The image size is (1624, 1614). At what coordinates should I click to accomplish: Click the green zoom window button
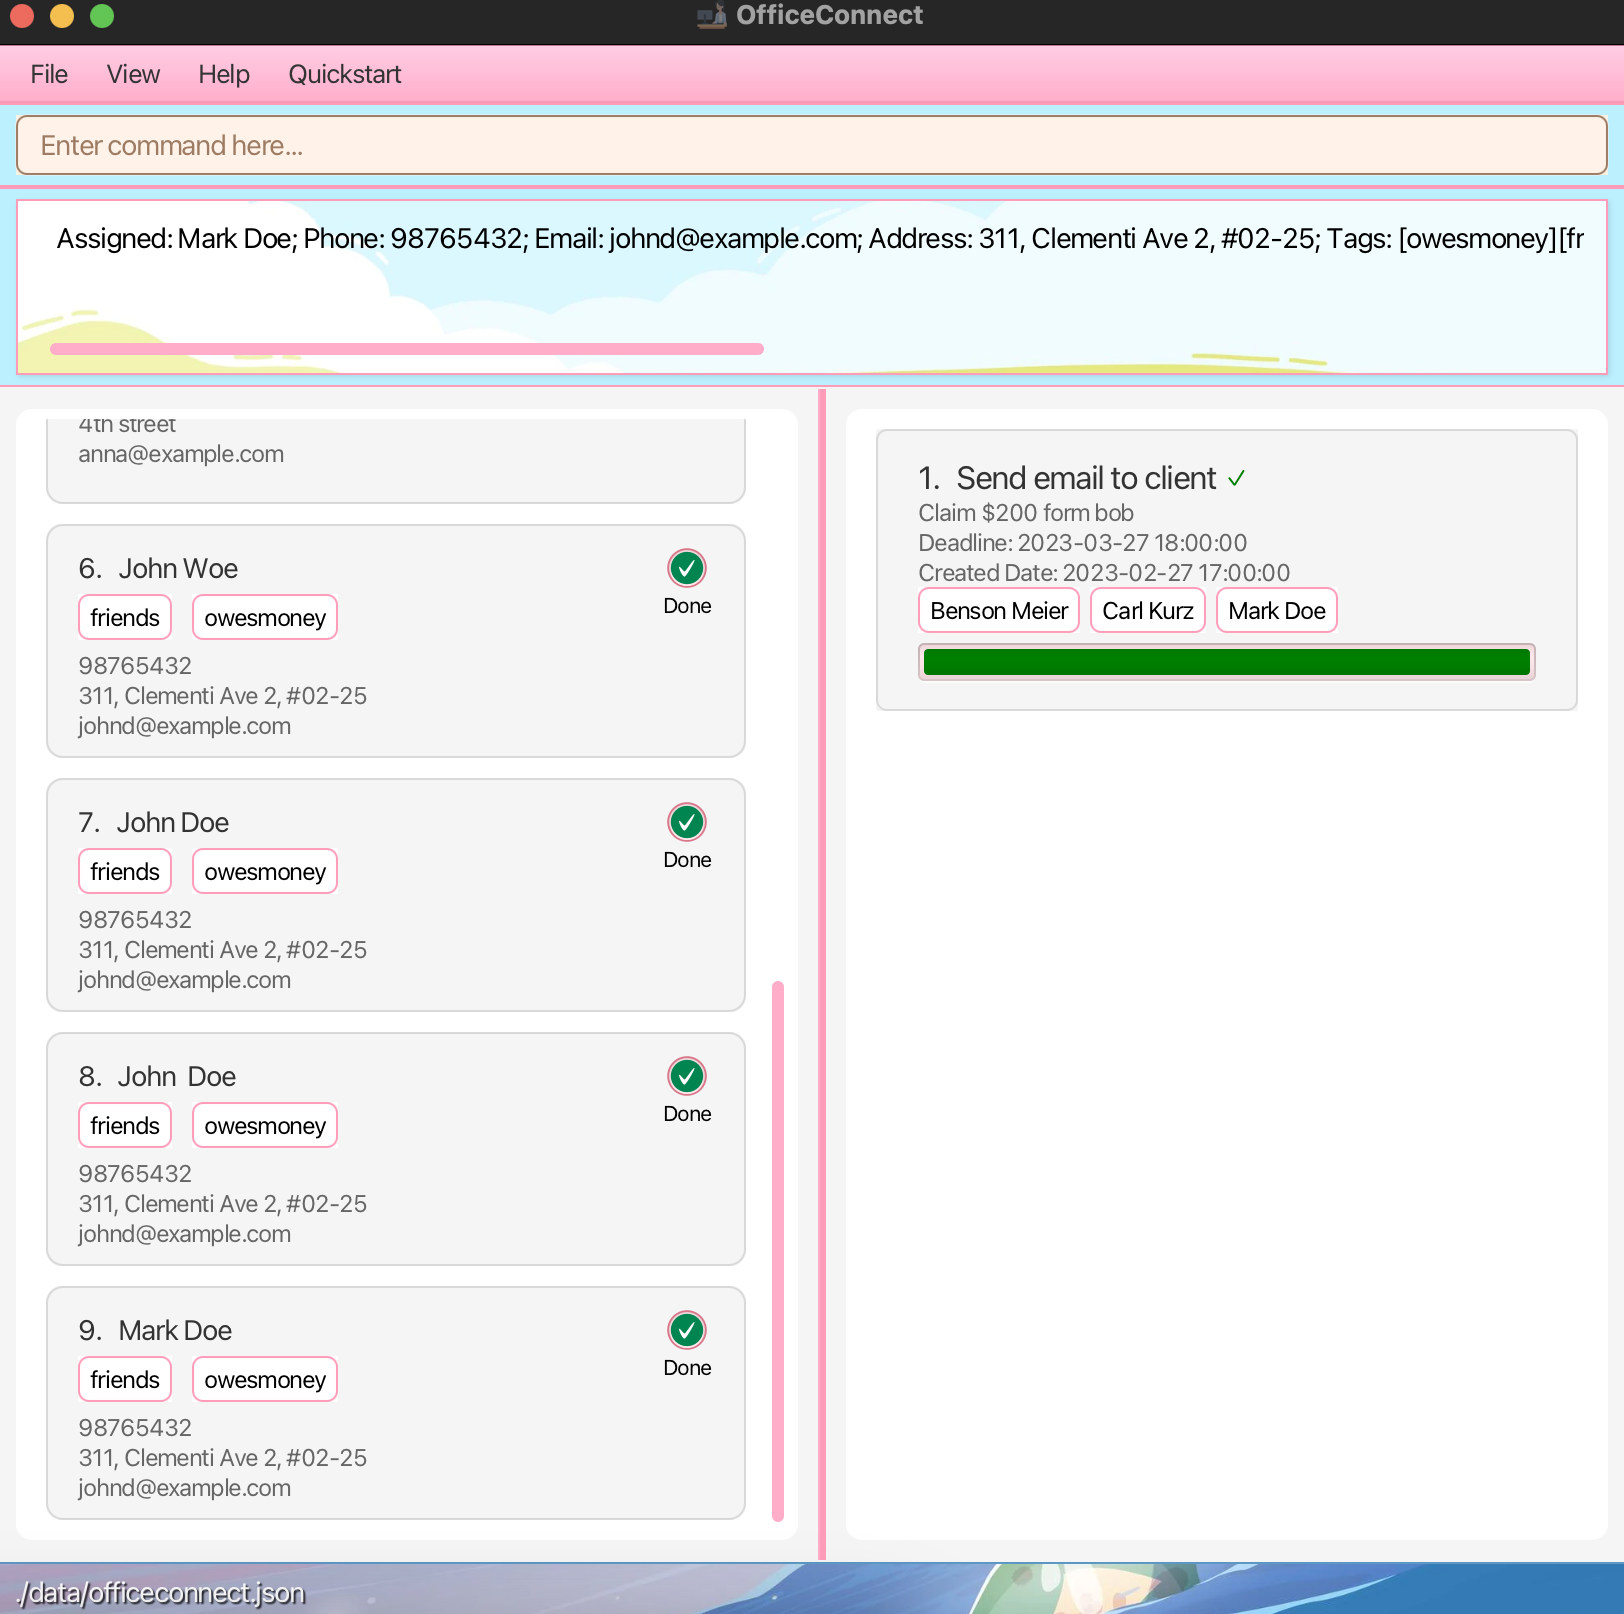[102, 16]
